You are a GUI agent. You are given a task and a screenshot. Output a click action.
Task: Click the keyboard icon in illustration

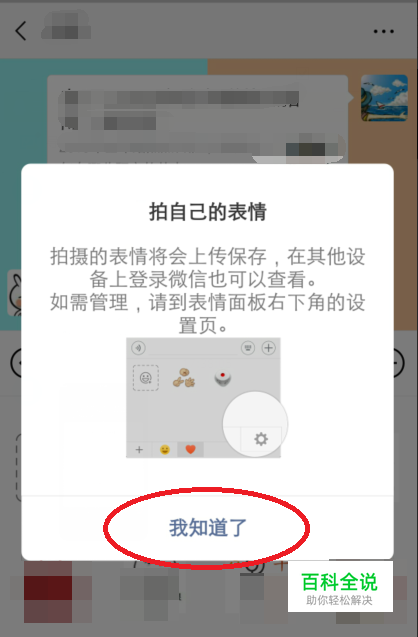(x=248, y=348)
